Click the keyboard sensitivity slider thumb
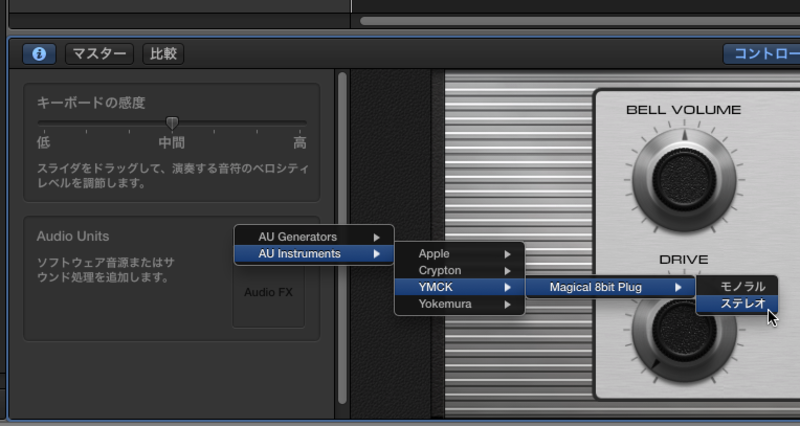Viewport: 800px width, 426px height. pyautogui.click(x=172, y=123)
